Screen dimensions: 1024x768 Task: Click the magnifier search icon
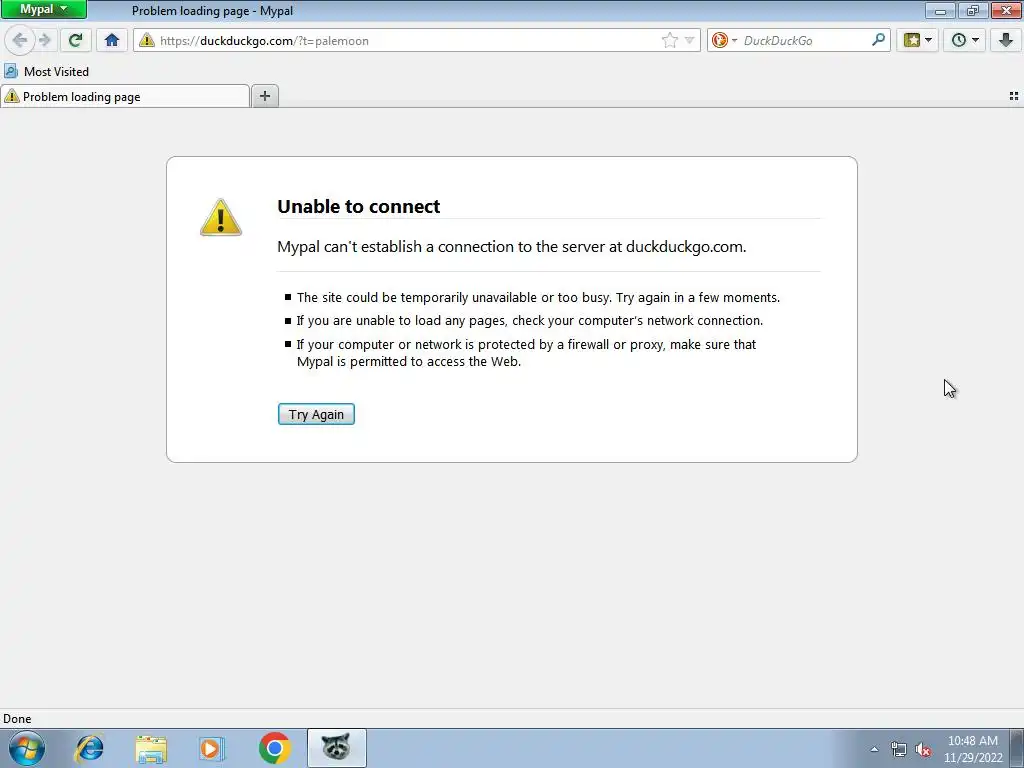click(878, 40)
